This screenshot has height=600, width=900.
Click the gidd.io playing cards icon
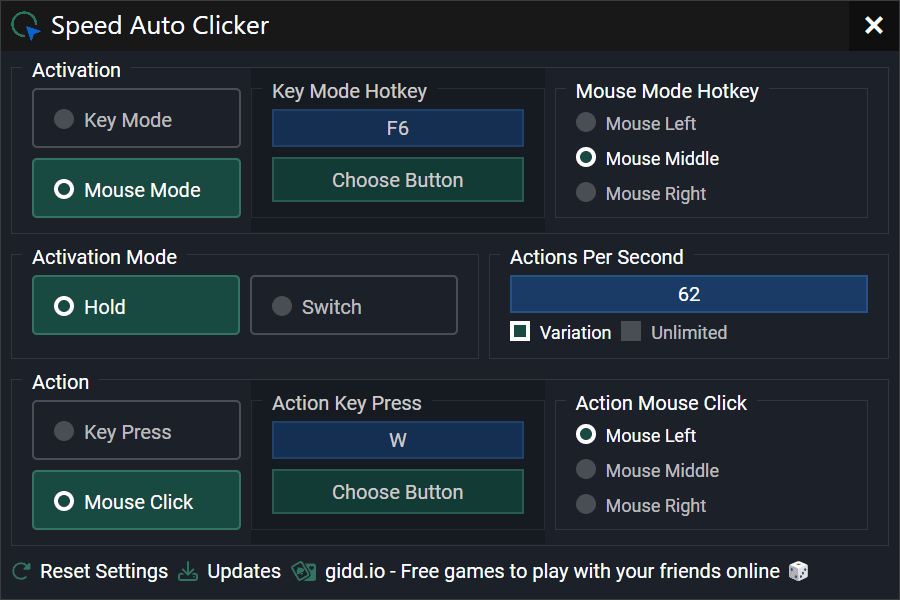tap(304, 572)
